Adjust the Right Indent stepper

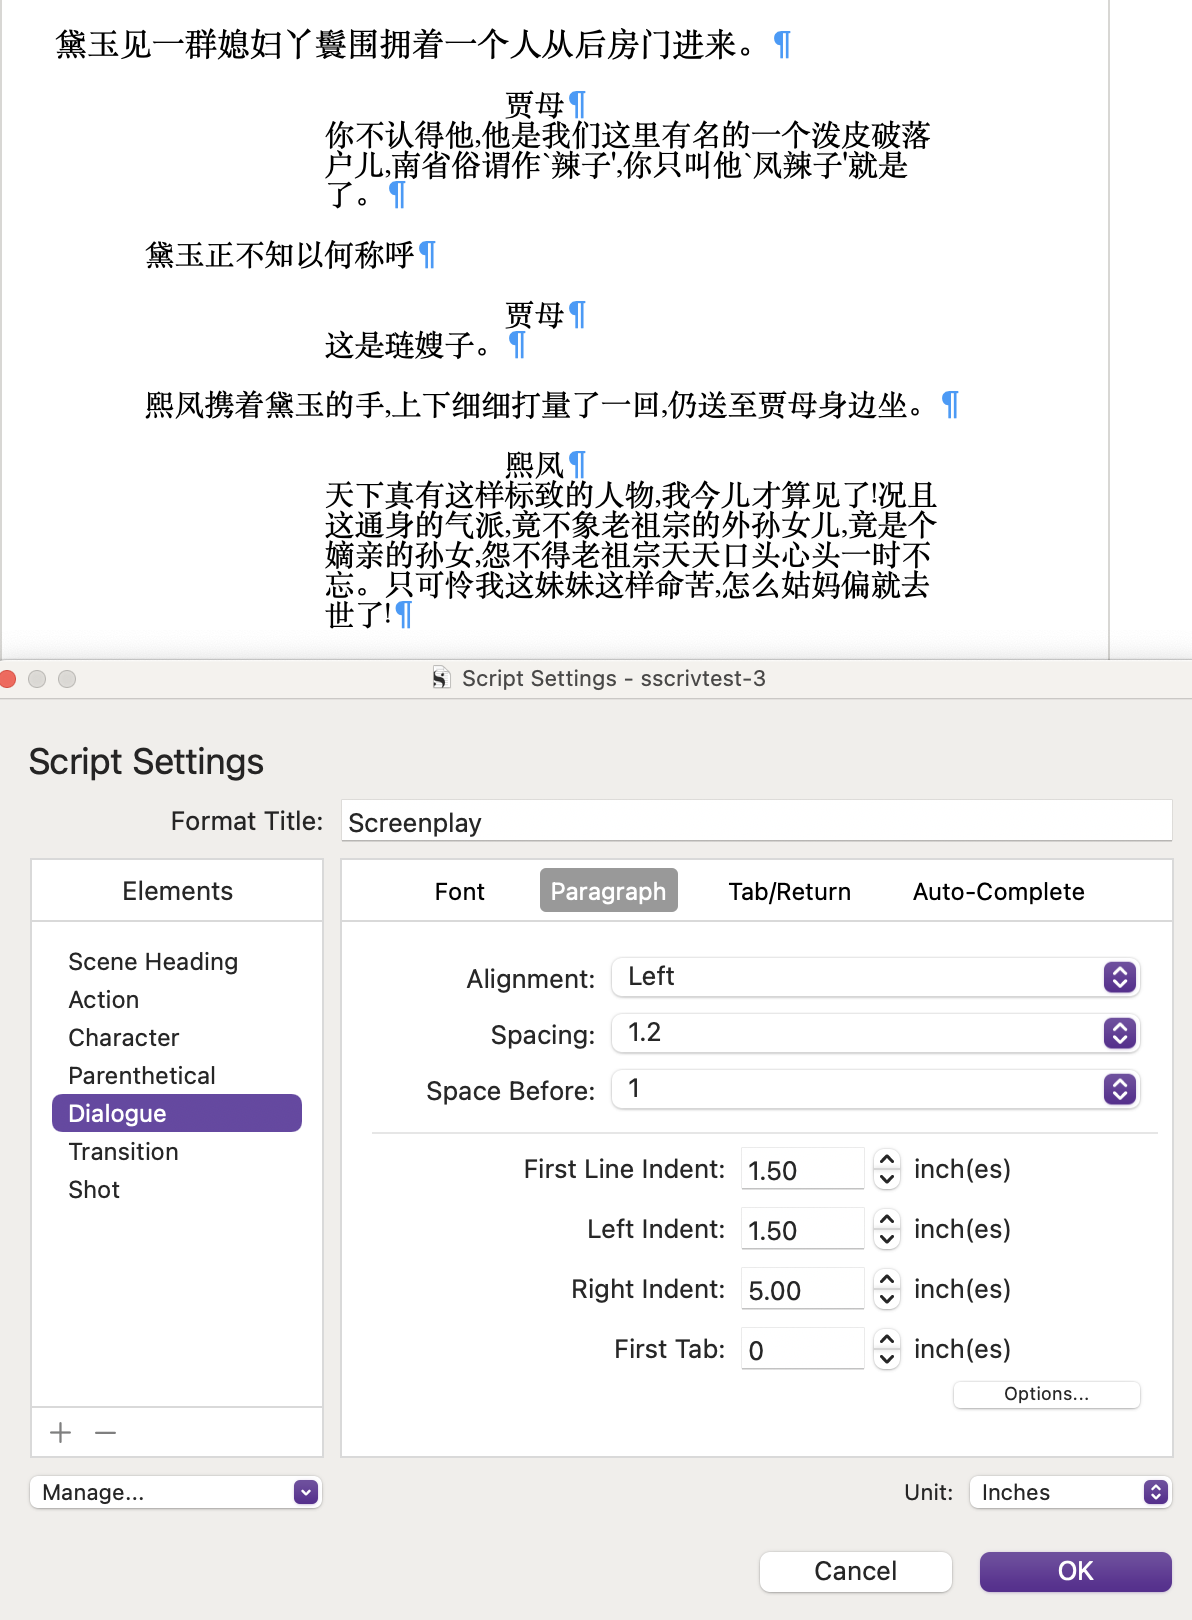[x=886, y=1289]
